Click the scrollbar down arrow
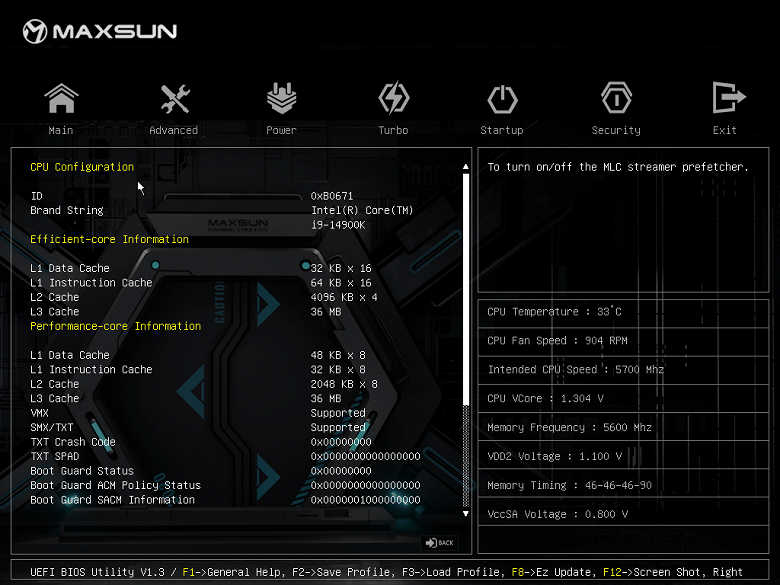Screen dimensions: 780x585 coord(466,513)
